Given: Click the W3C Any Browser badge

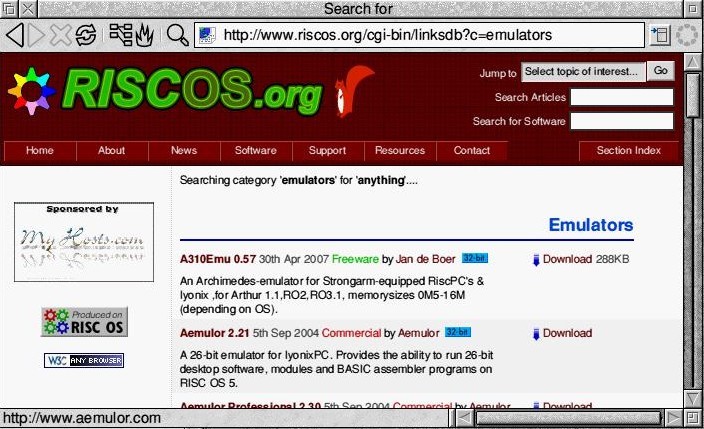Looking at the screenshot, I should [84, 360].
